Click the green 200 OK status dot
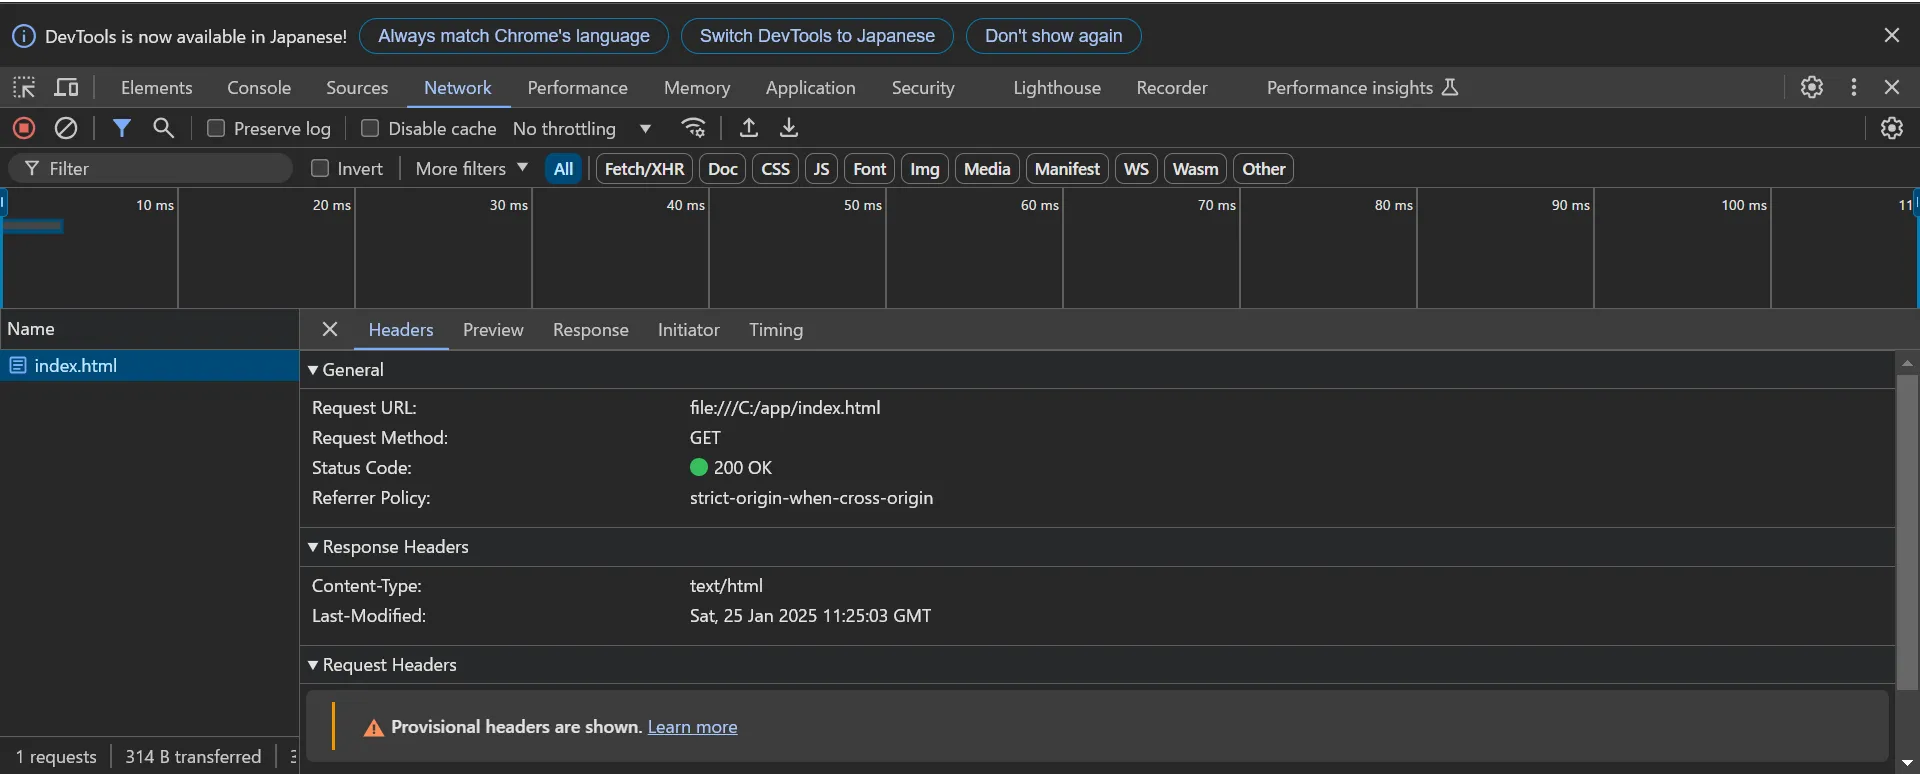 coord(699,467)
